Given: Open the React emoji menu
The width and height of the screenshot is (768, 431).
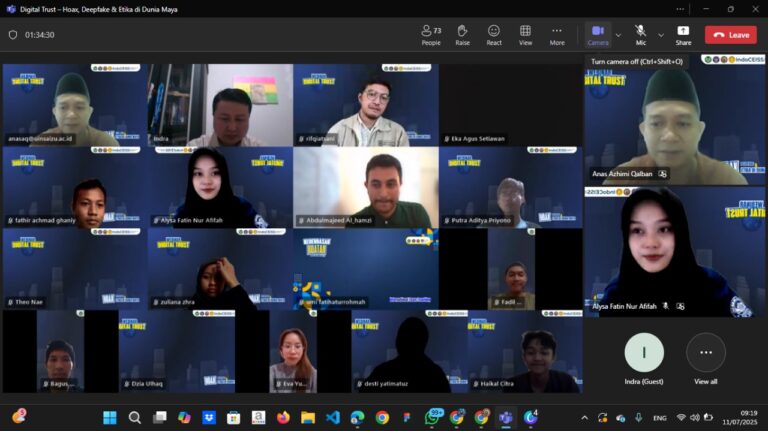Looking at the screenshot, I should click(x=494, y=34).
